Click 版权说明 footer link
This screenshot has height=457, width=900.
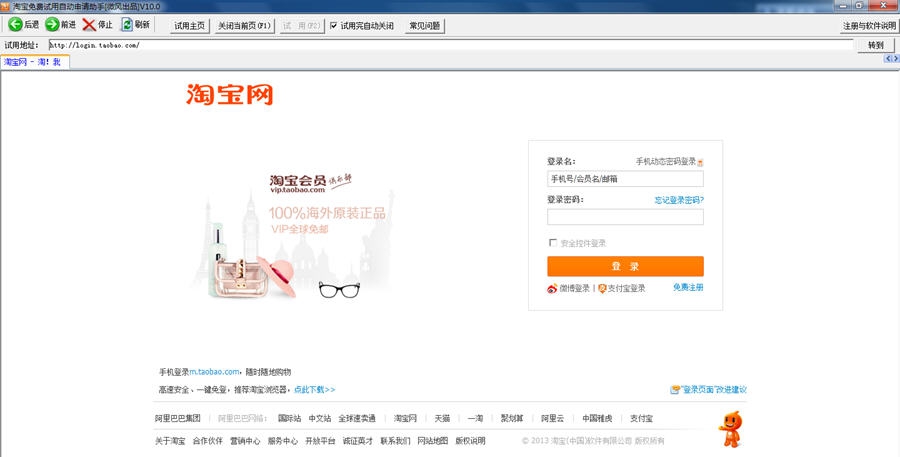pos(470,441)
